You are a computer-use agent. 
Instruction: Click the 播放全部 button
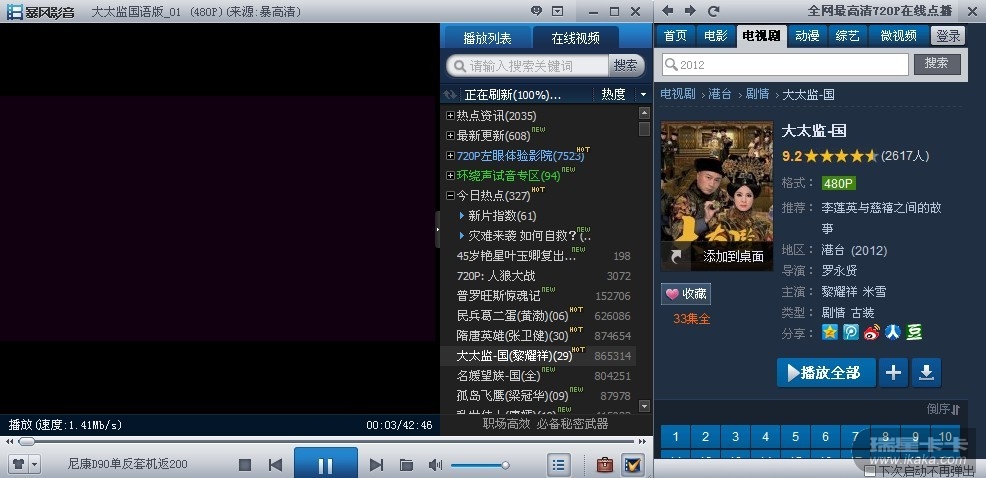point(826,373)
